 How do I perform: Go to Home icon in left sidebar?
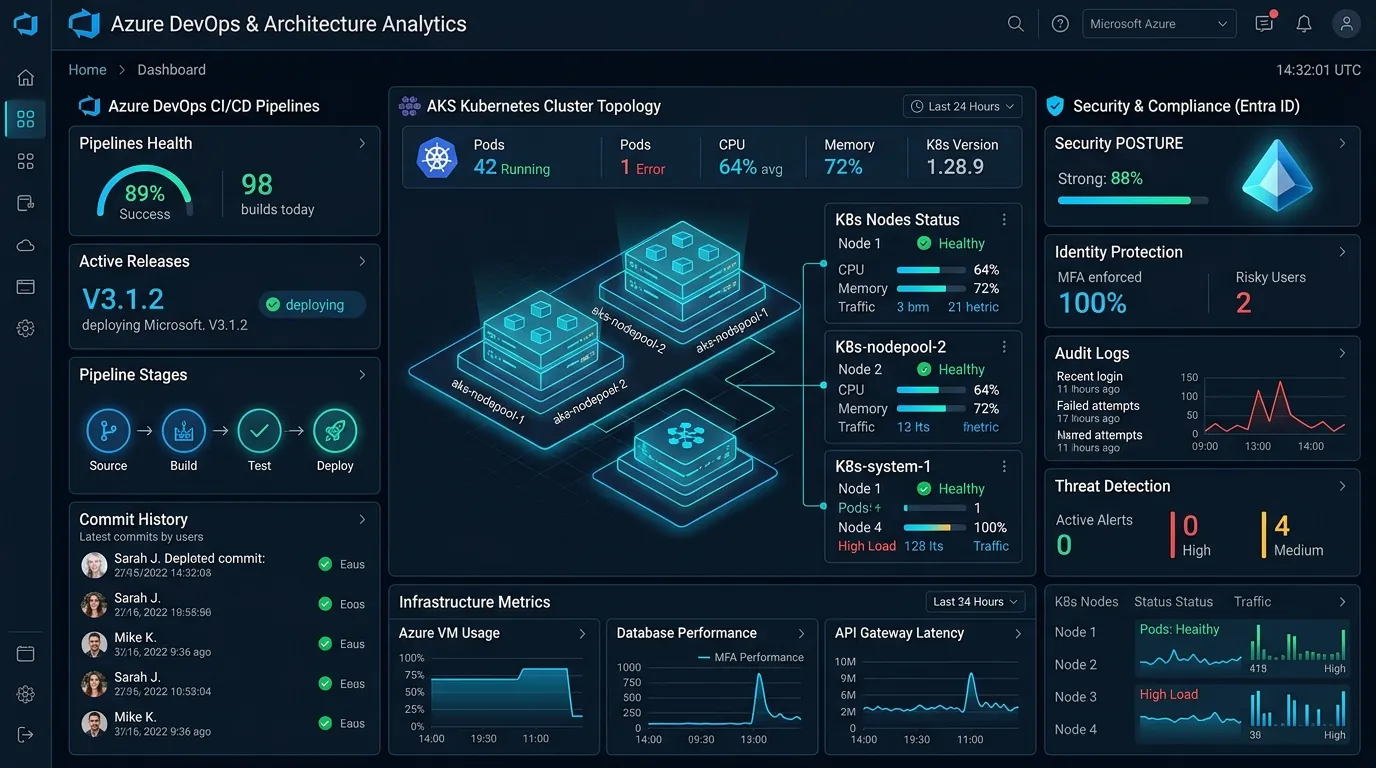(x=26, y=77)
